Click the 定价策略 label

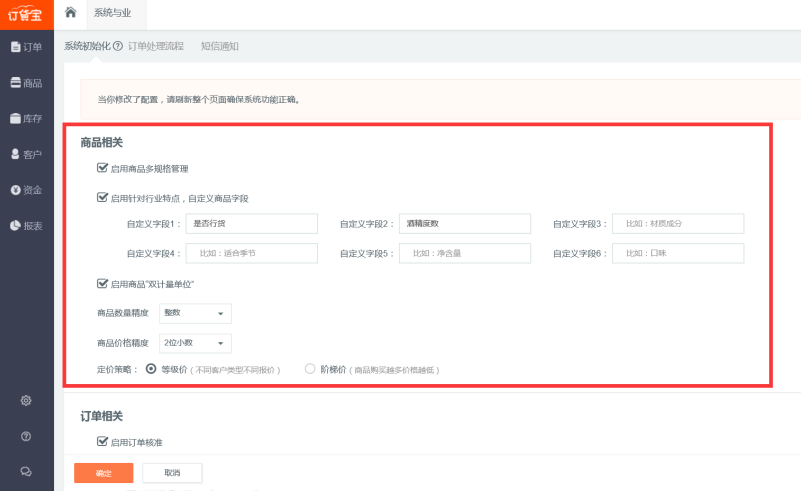pos(117,369)
